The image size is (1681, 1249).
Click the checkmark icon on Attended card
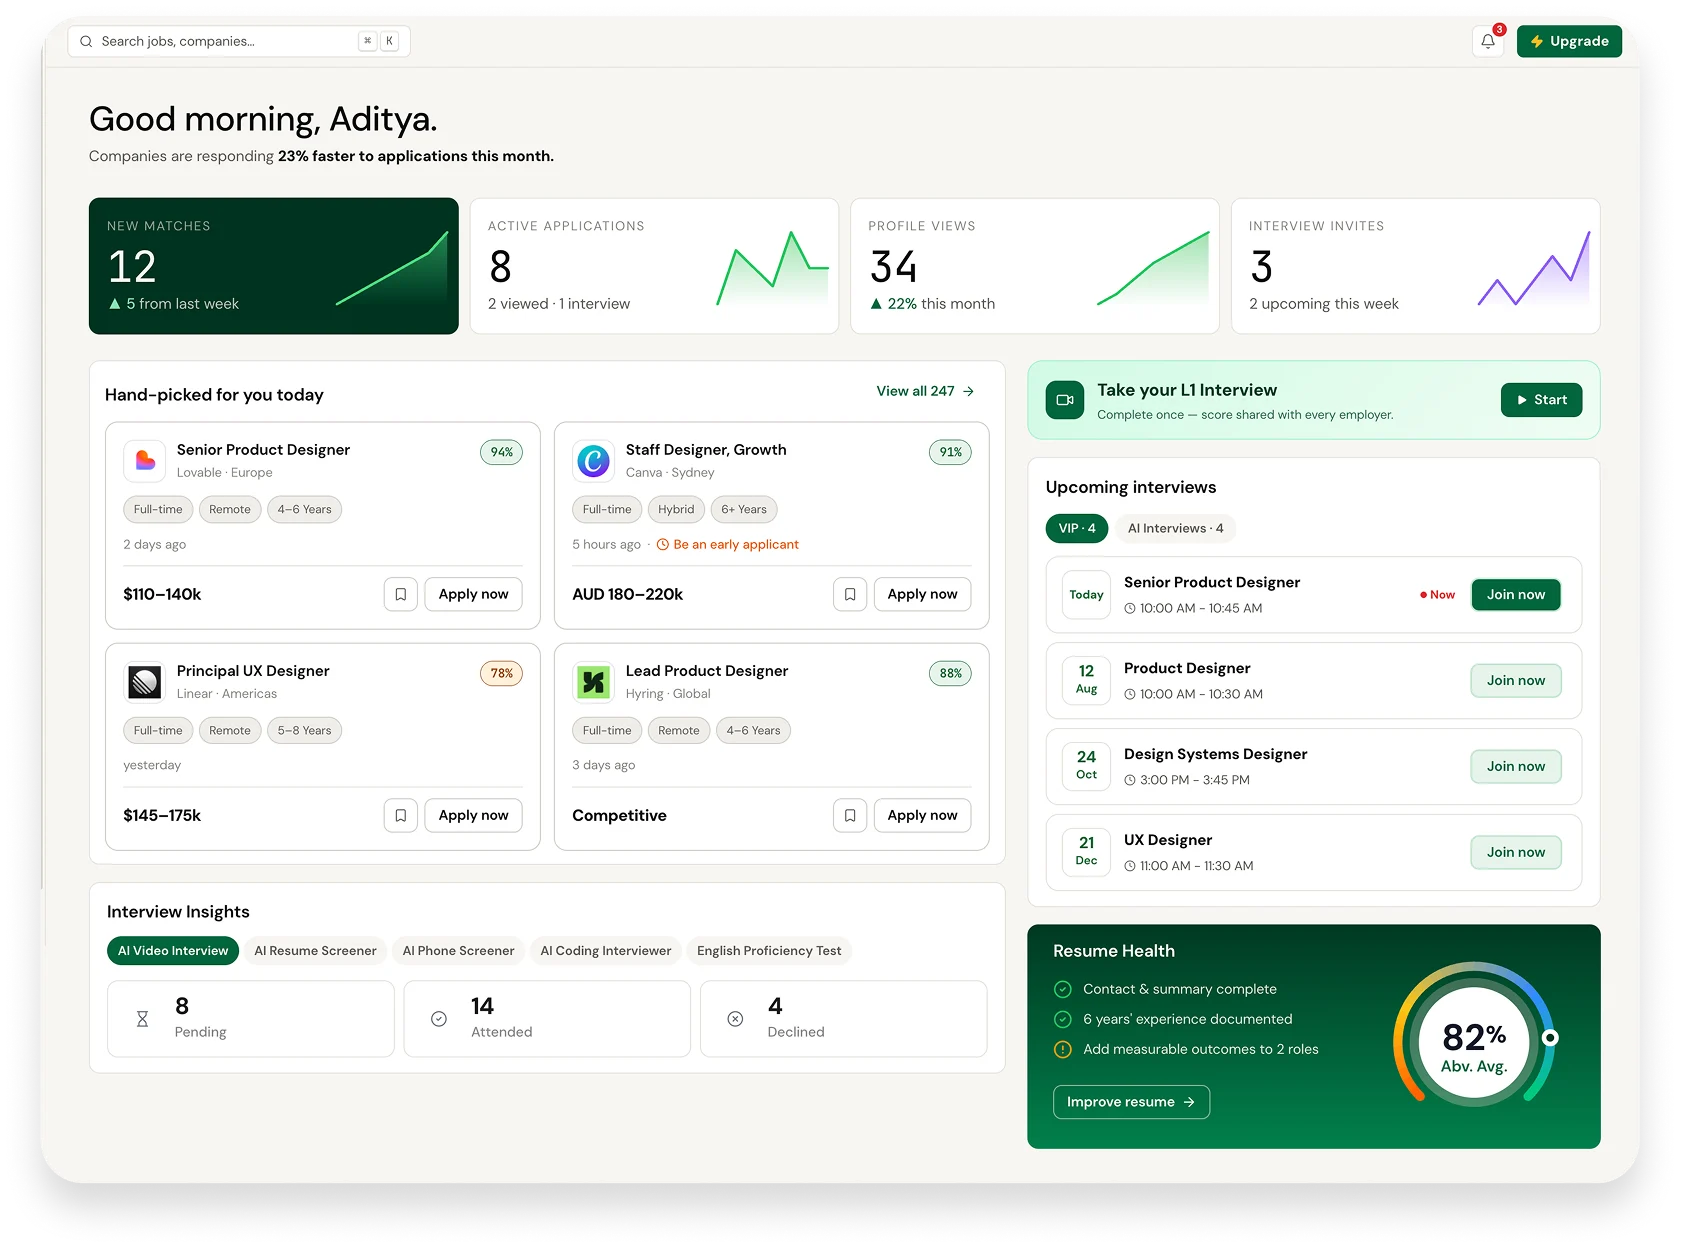438,1019
